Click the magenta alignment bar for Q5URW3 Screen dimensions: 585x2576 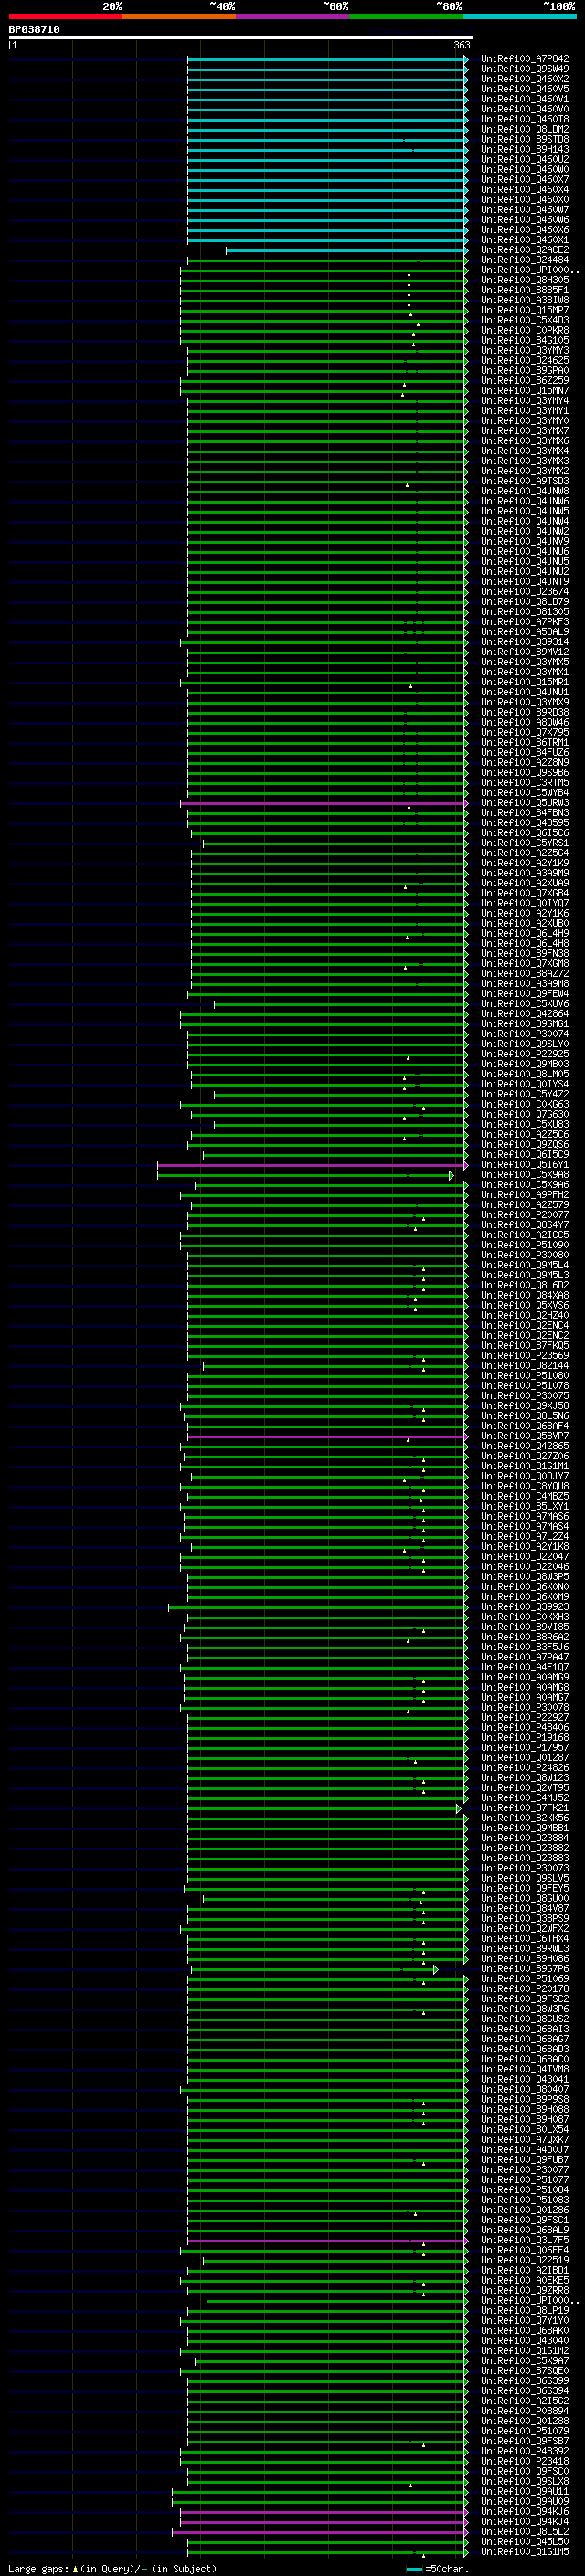(x=324, y=803)
